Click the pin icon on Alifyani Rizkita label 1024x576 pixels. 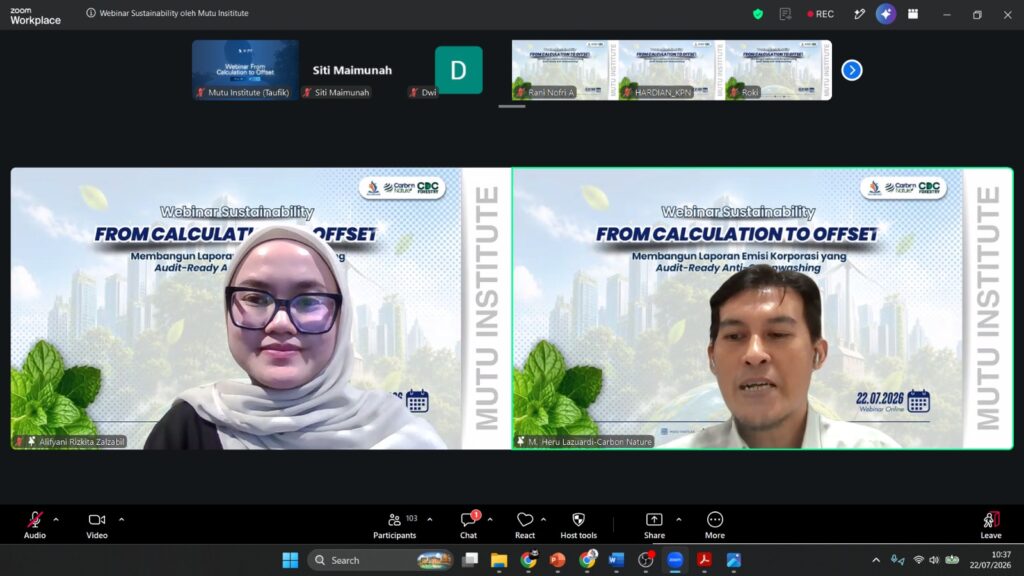tap(31, 441)
